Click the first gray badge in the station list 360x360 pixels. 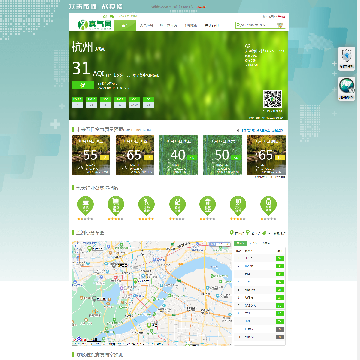pyautogui.click(x=280, y=329)
